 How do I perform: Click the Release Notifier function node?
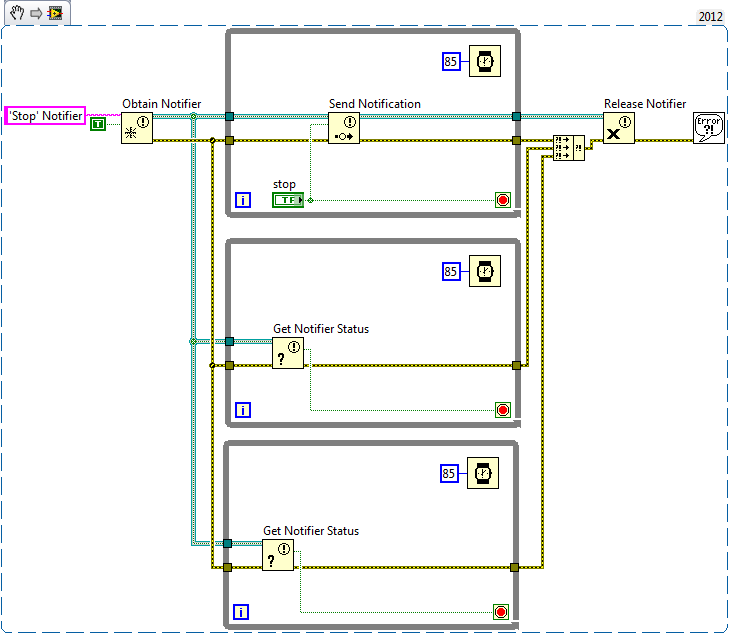(619, 128)
